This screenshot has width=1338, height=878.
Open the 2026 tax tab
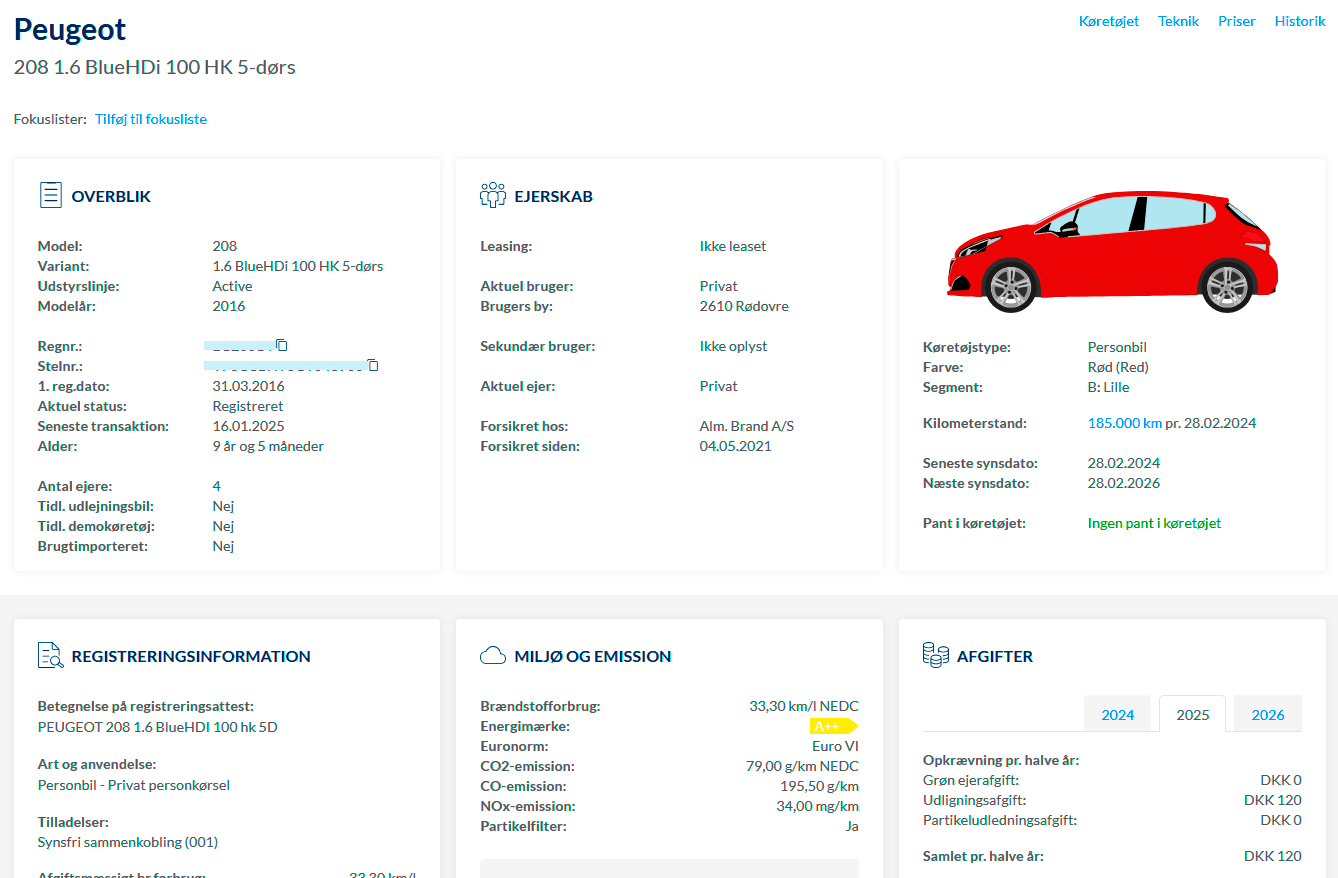point(1267,714)
